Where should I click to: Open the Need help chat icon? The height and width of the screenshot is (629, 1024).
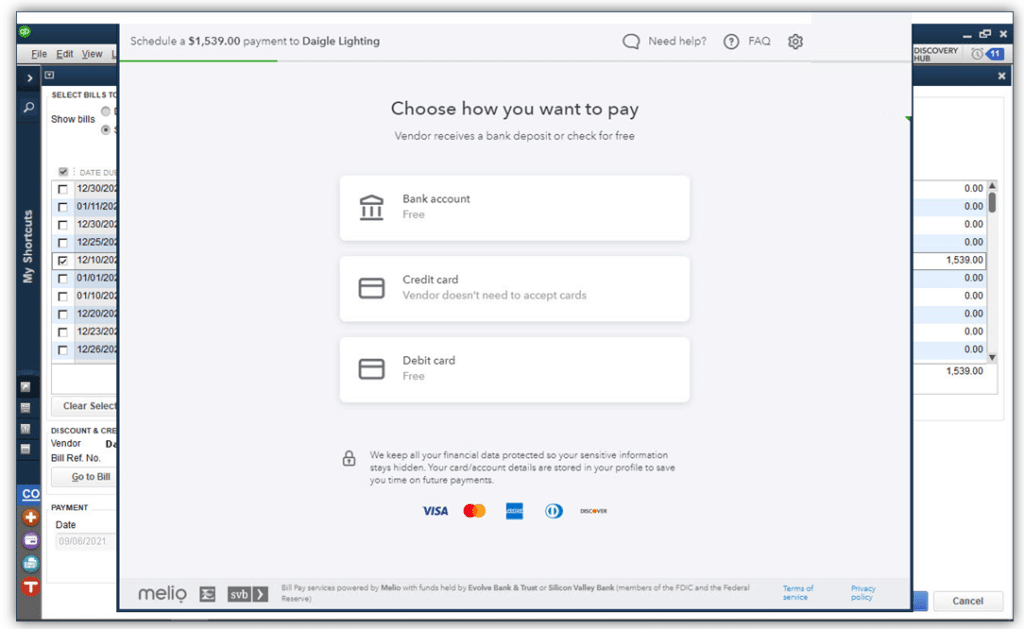coord(631,41)
